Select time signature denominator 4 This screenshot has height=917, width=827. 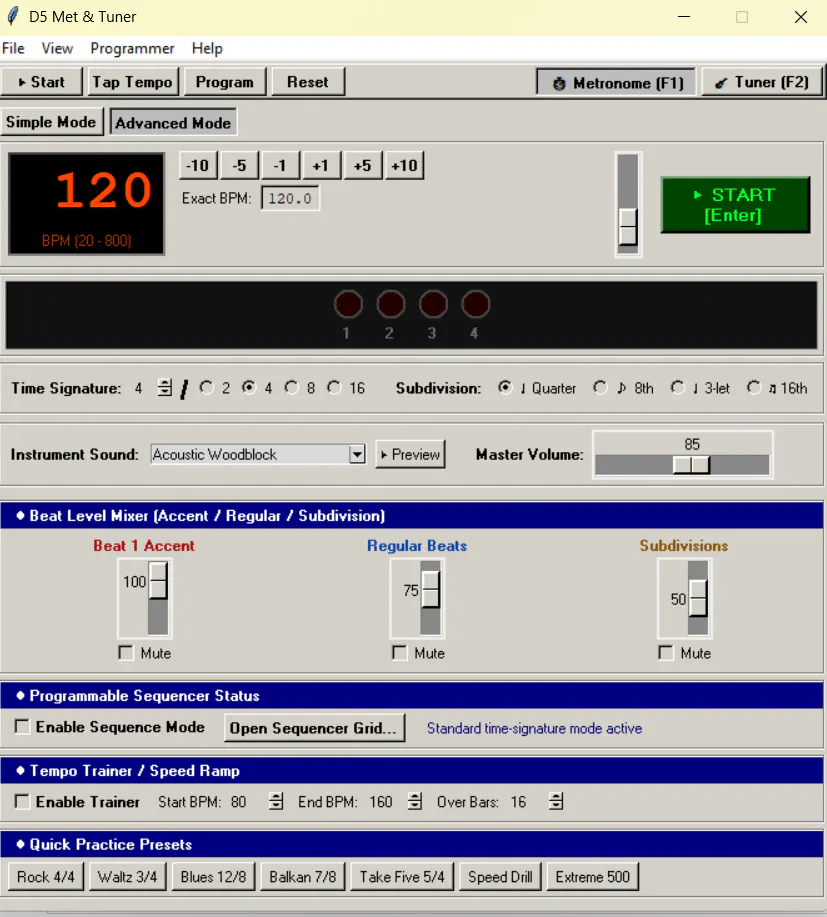[249, 388]
